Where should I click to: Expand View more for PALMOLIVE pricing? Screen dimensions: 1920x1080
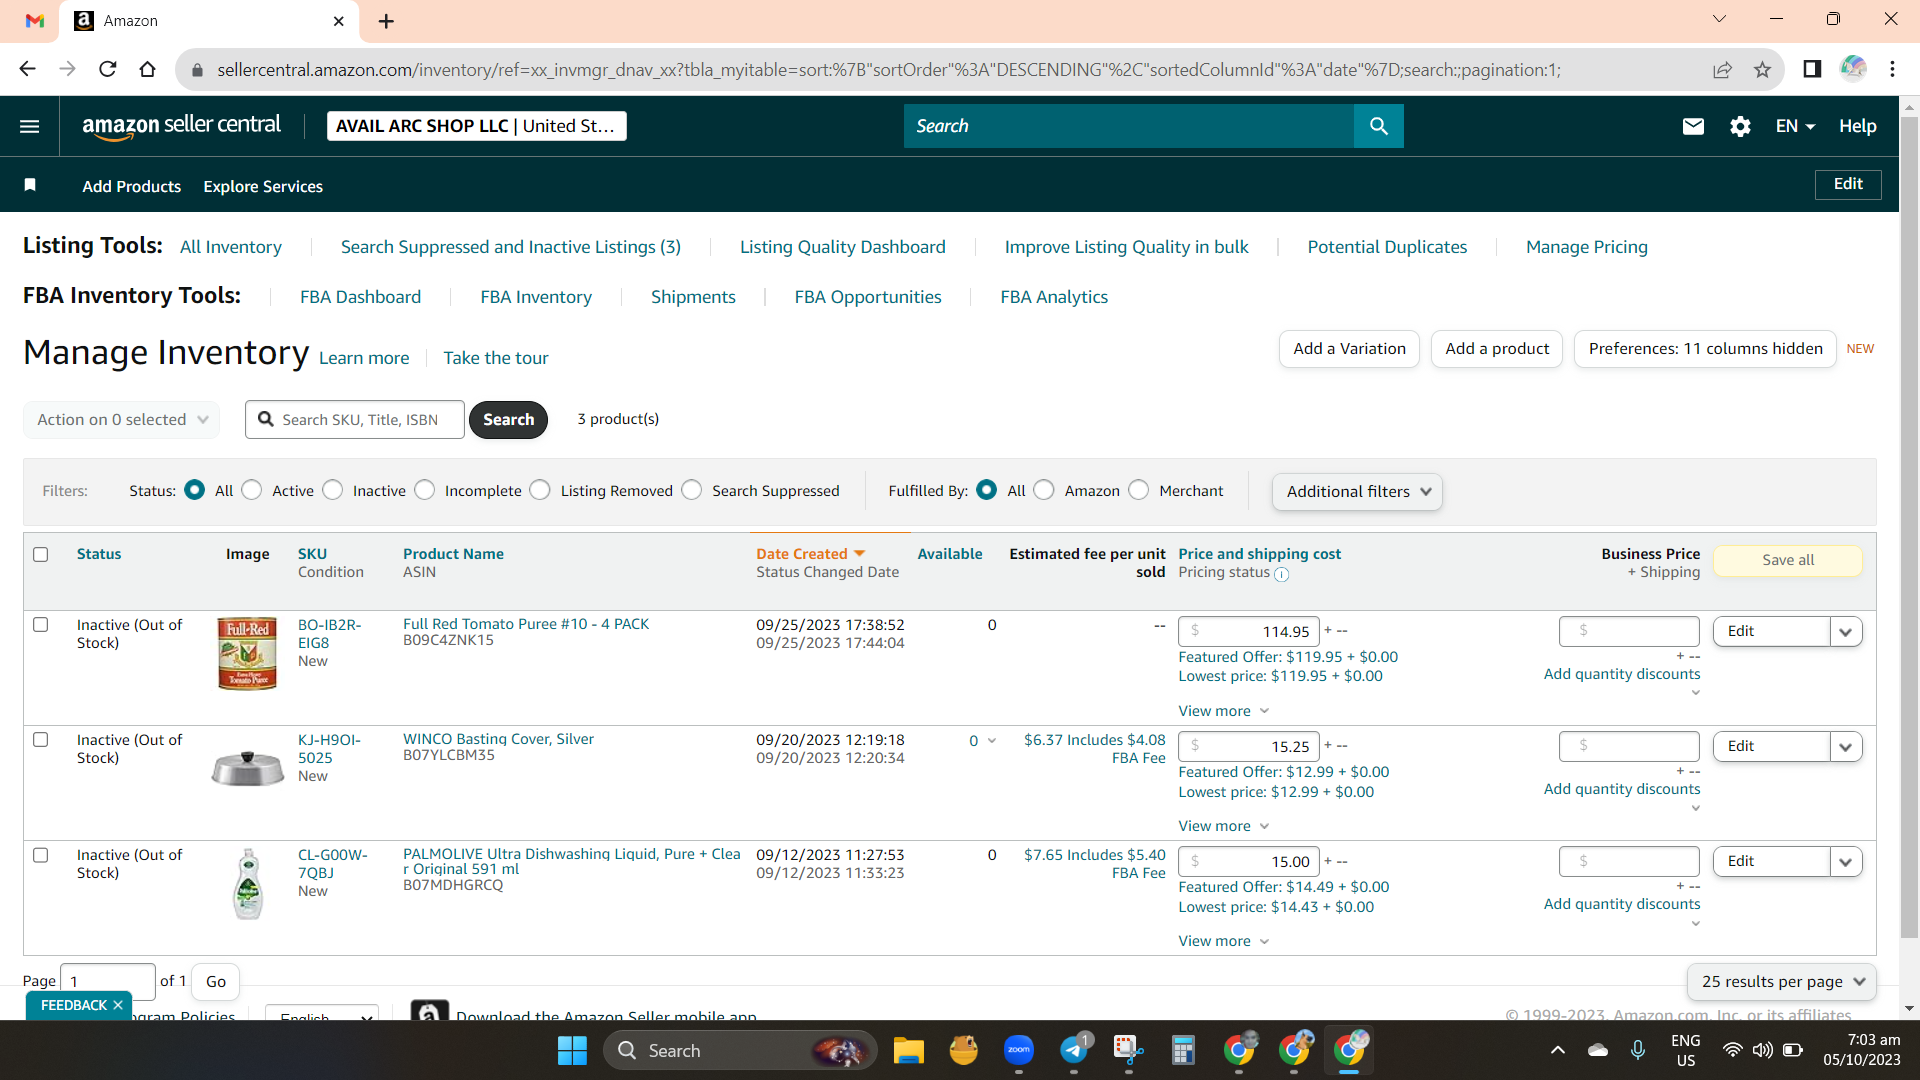pos(1224,941)
